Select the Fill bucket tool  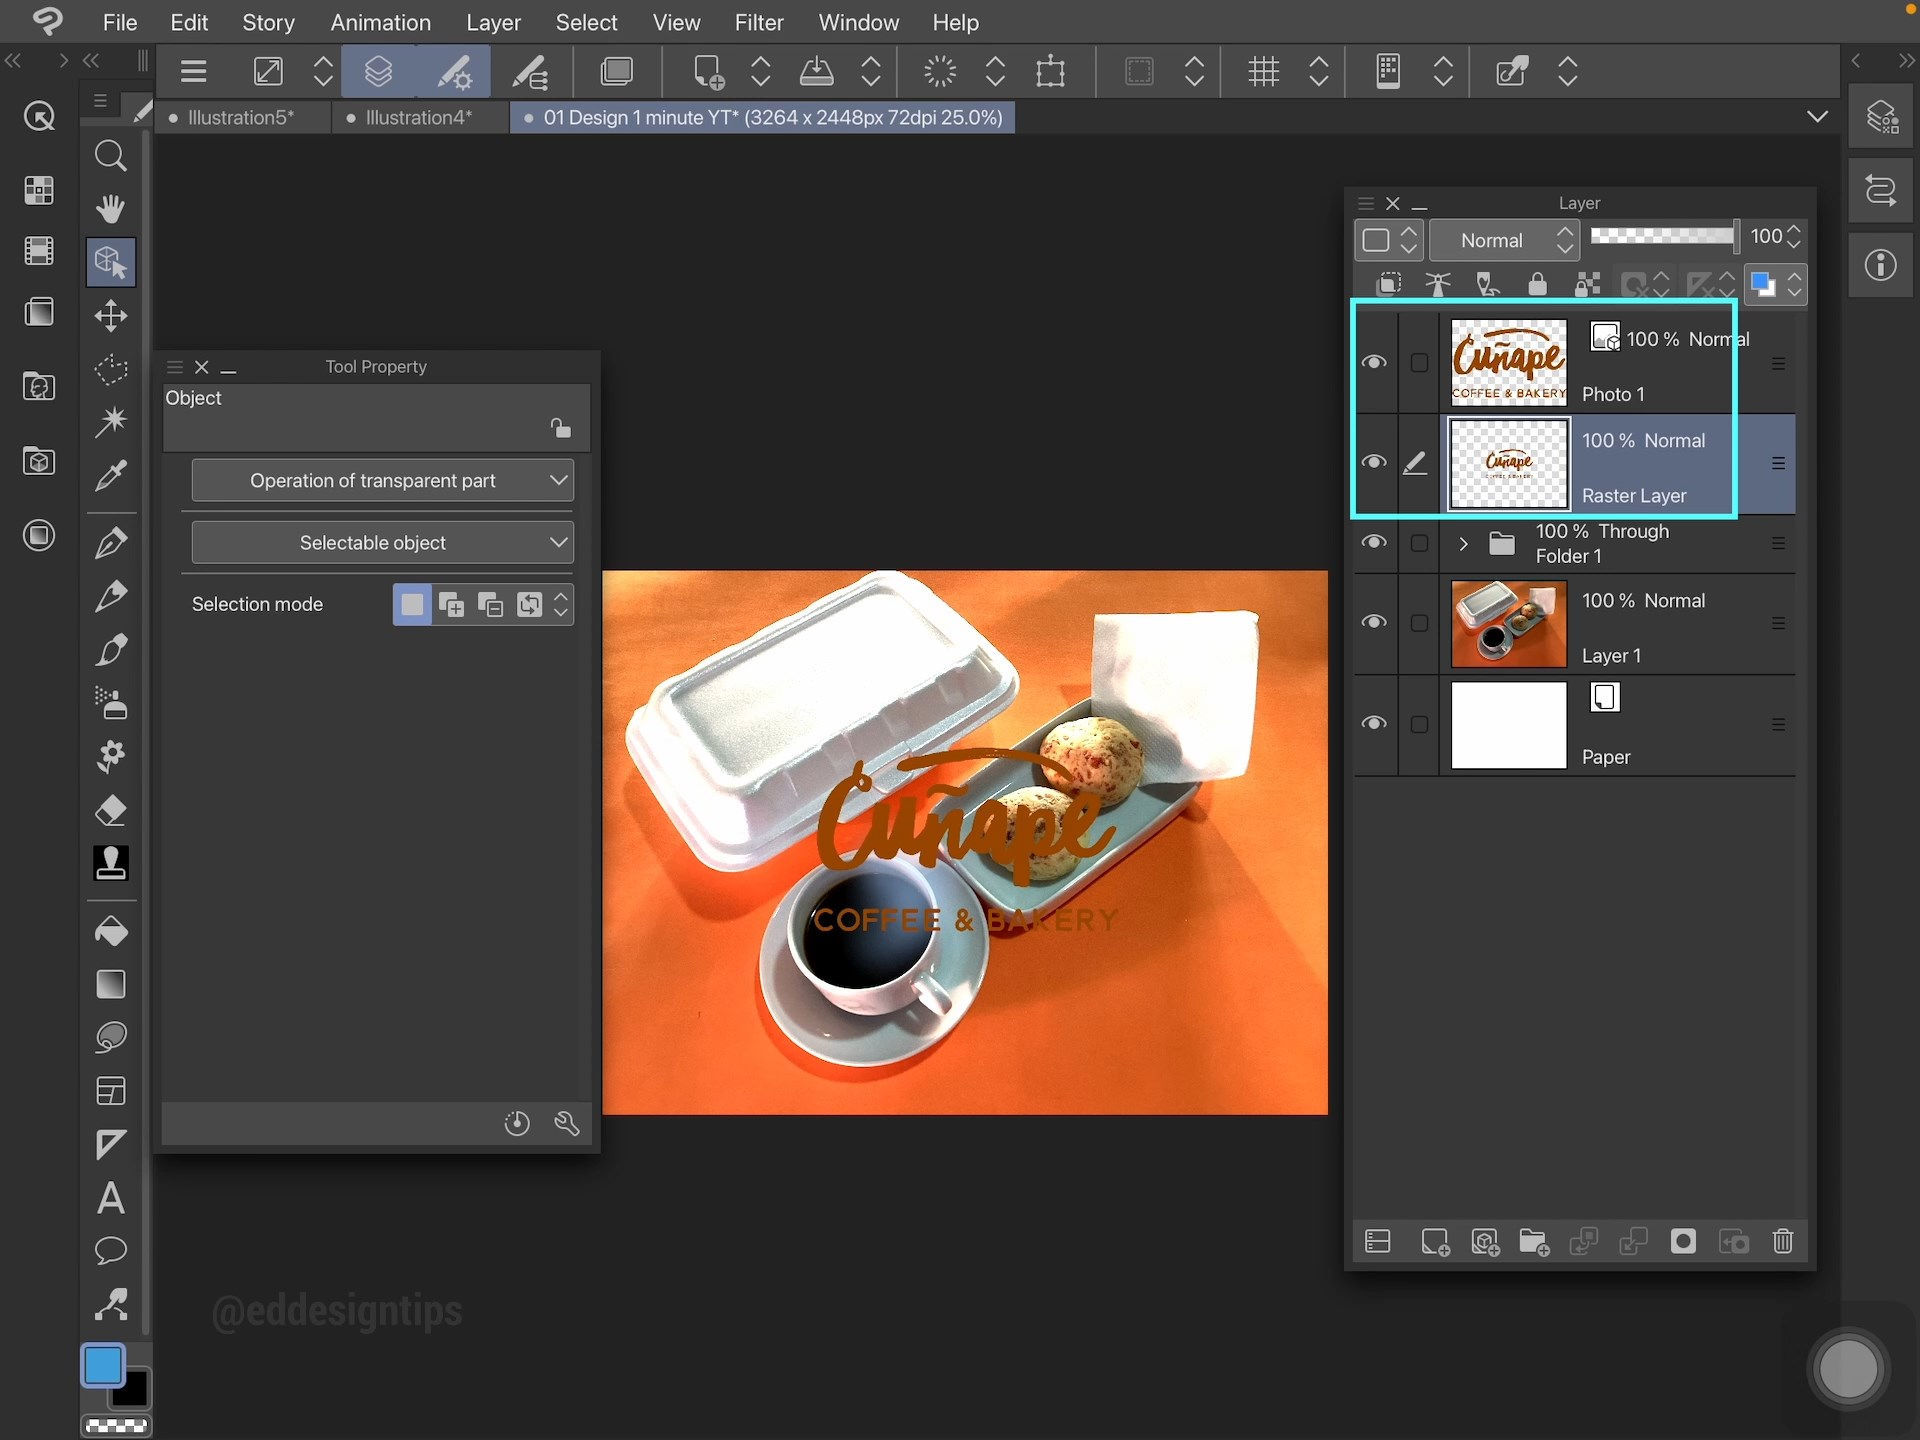point(110,932)
